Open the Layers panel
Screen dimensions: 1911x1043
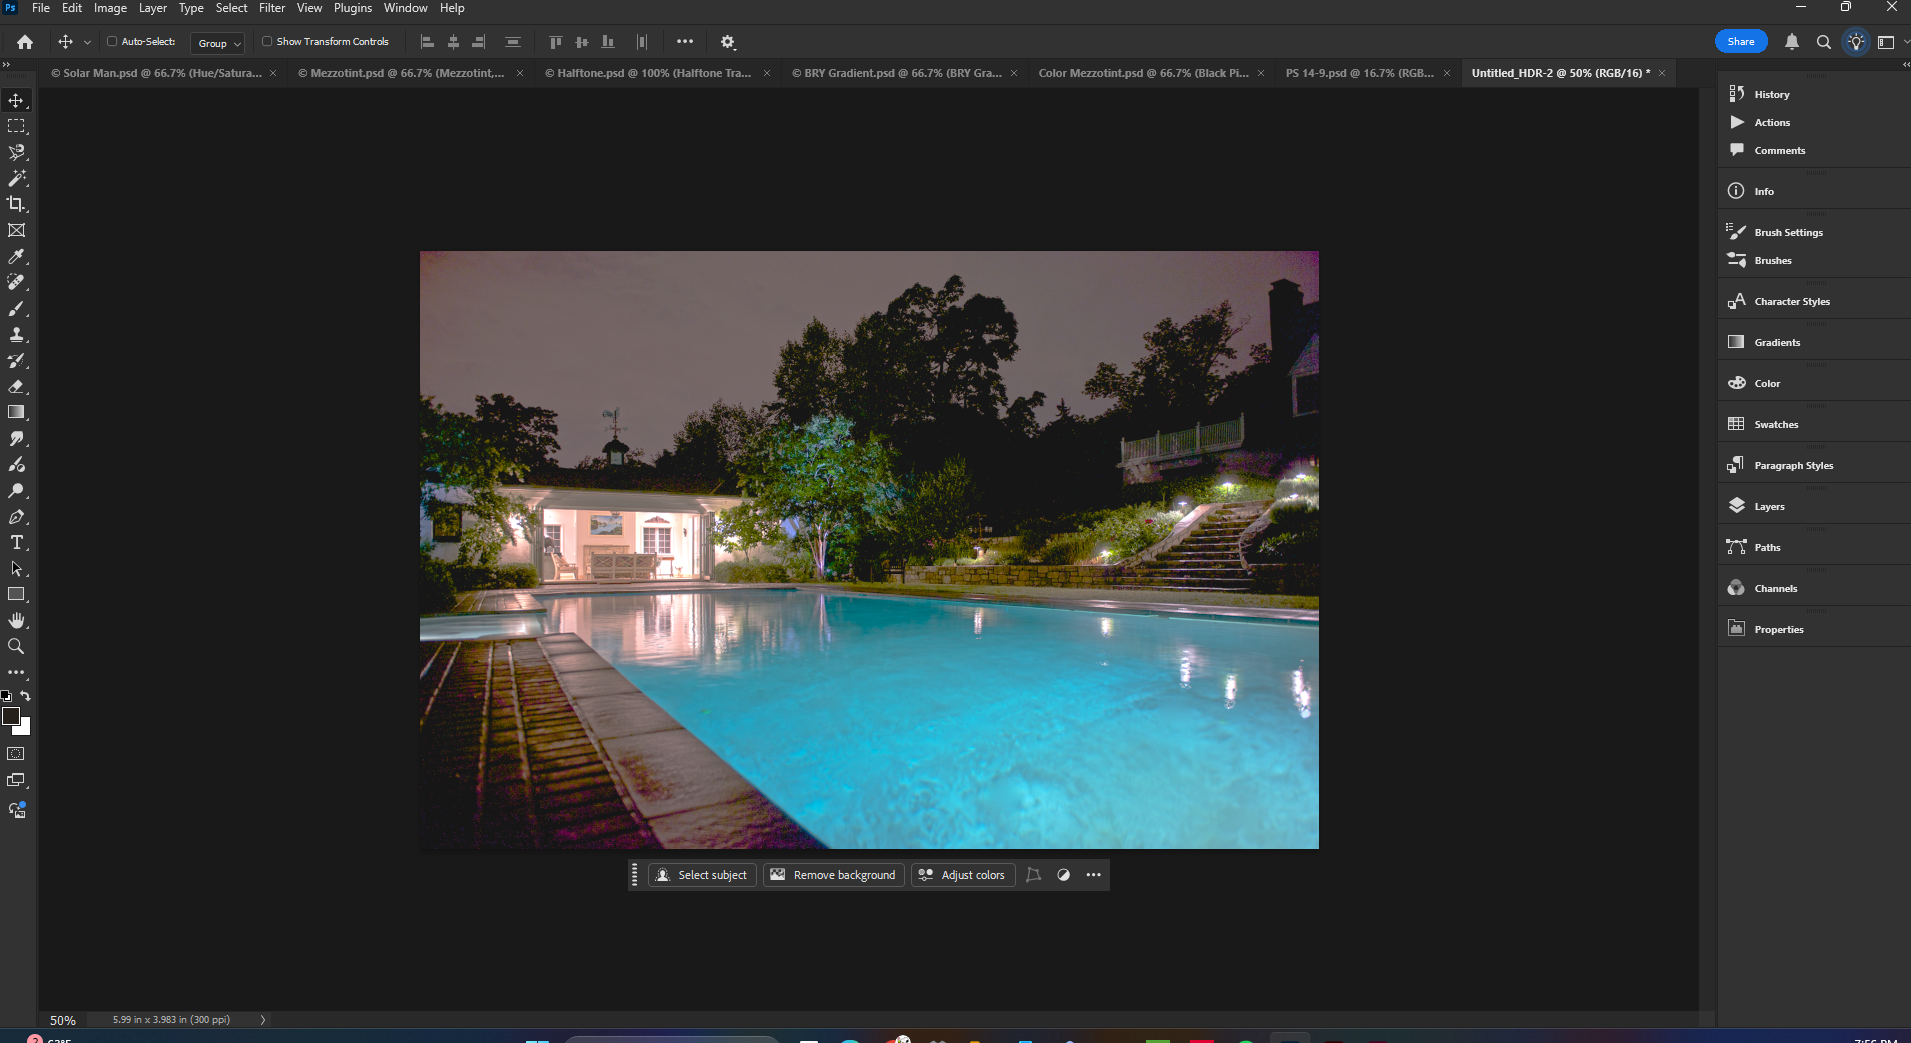tap(1769, 506)
